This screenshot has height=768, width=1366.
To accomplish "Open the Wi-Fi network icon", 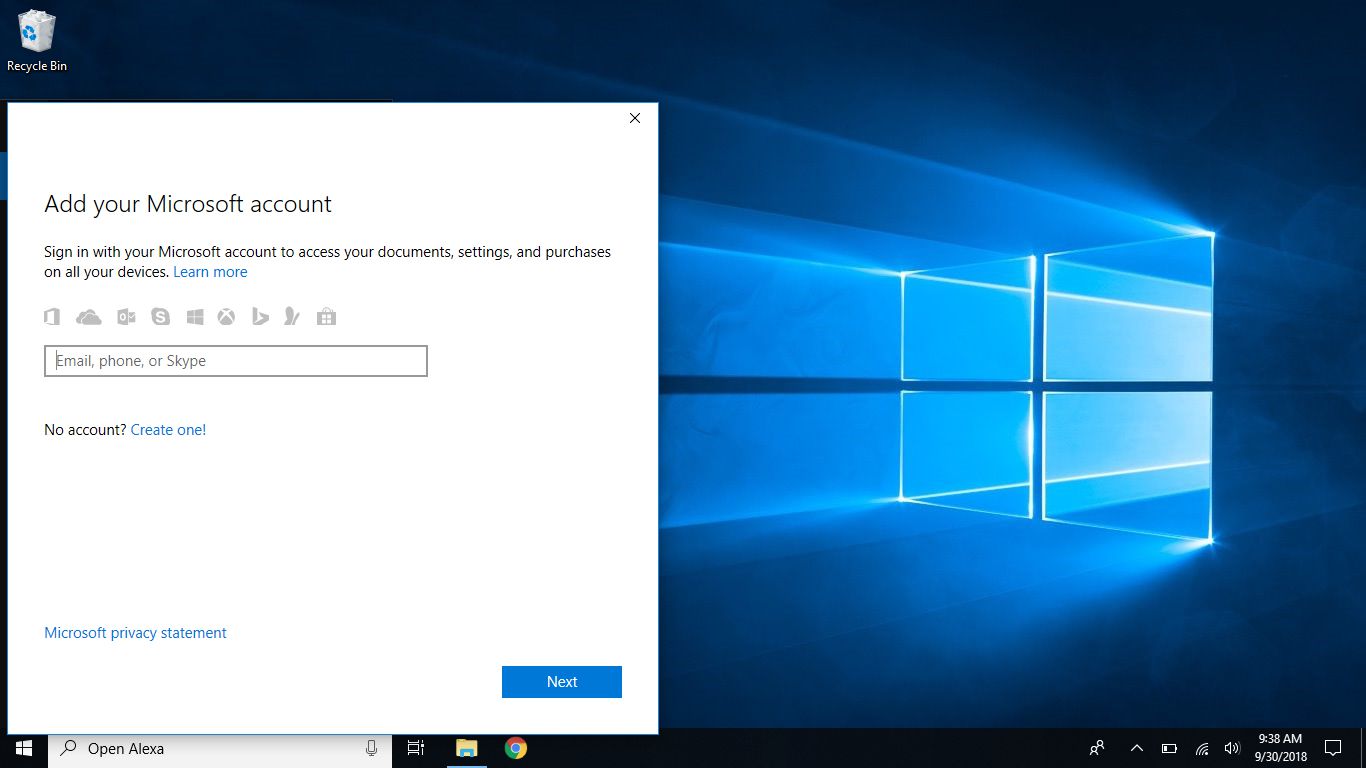I will tap(1202, 748).
